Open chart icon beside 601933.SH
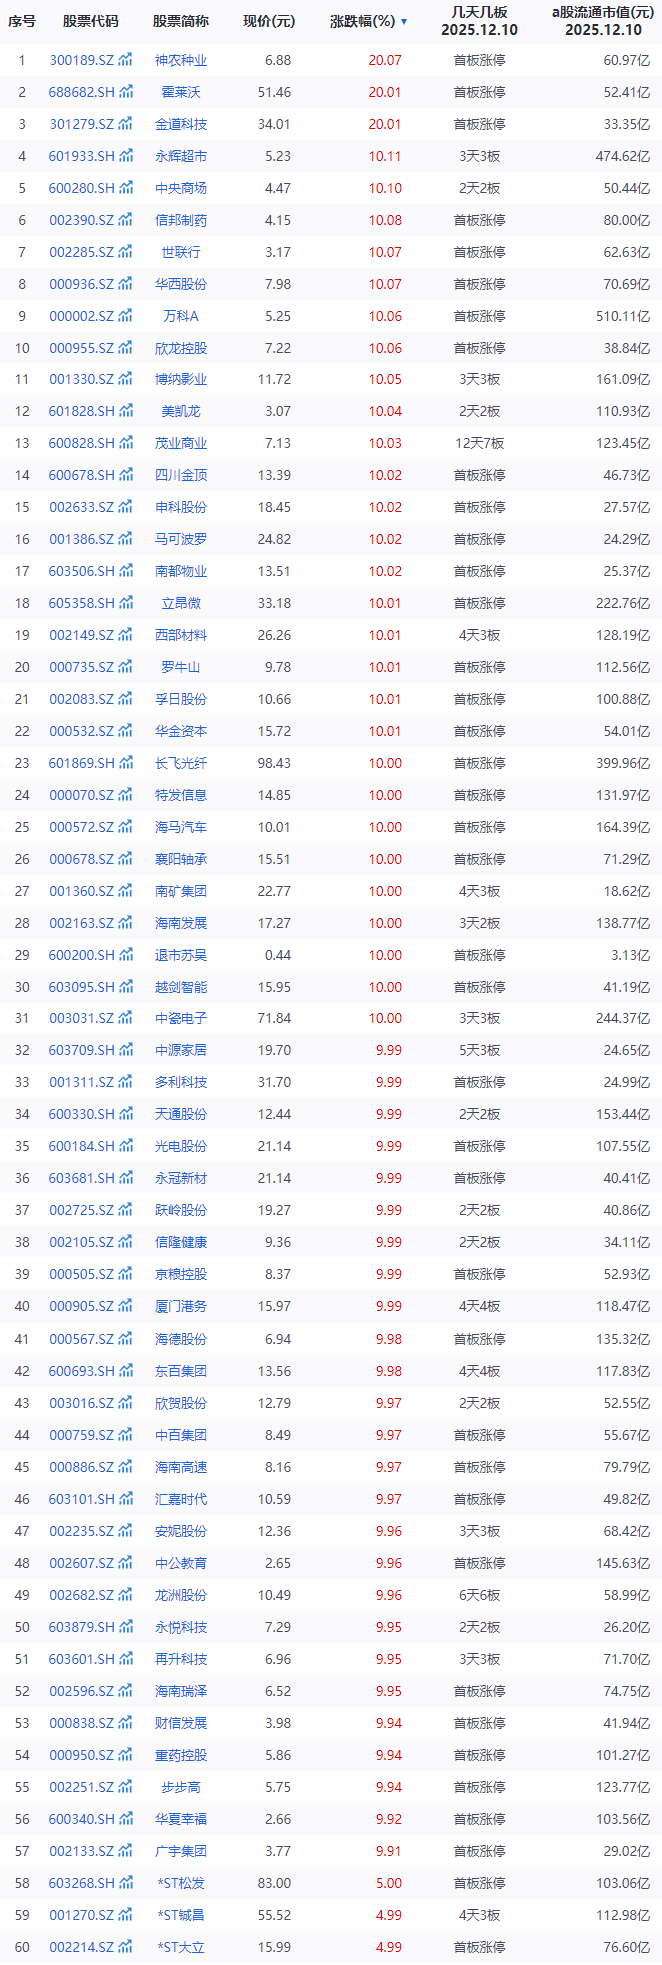The width and height of the screenshot is (662, 1965). click(126, 156)
